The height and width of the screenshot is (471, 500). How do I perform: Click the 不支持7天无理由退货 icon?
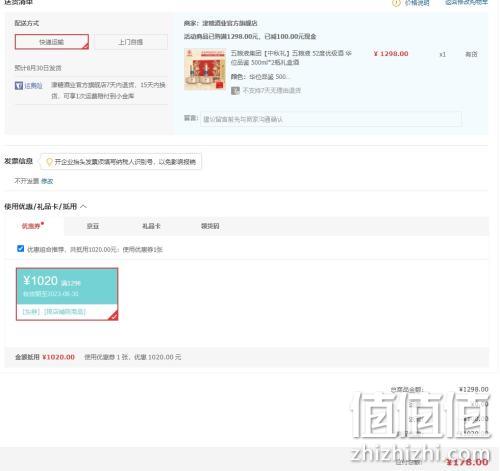click(x=235, y=90)
